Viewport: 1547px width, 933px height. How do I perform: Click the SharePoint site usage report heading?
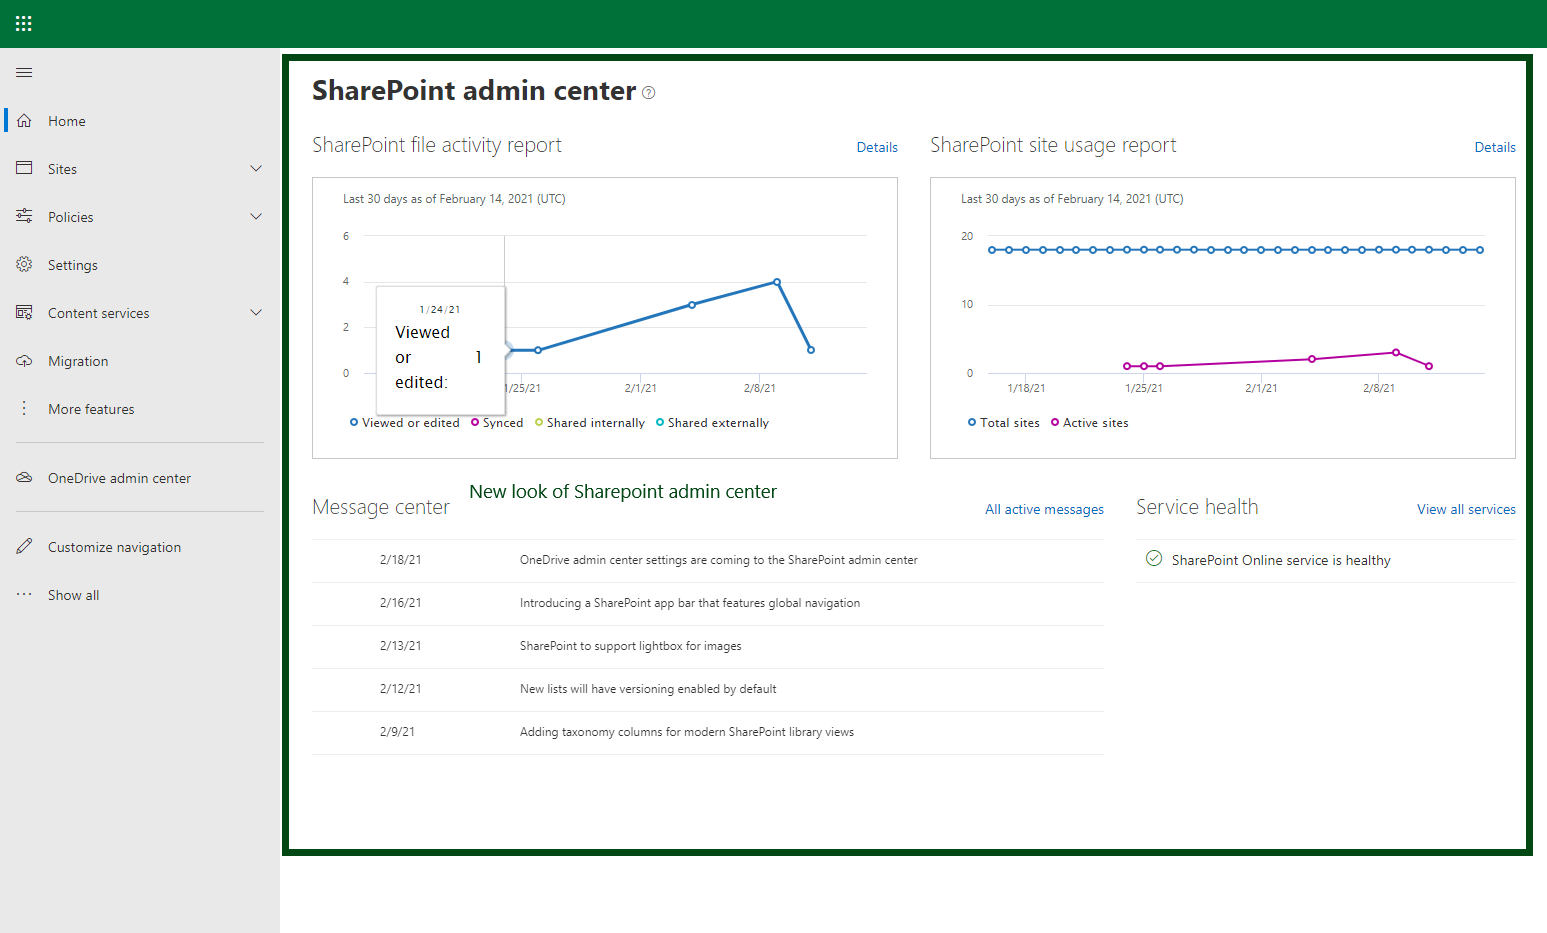[x=1053, y=145]
